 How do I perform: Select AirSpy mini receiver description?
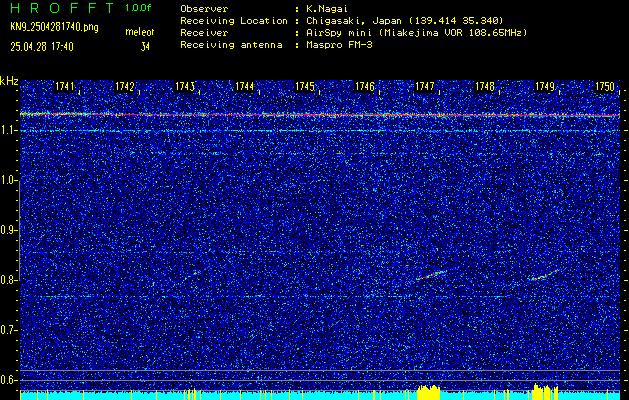coord(416,32)
